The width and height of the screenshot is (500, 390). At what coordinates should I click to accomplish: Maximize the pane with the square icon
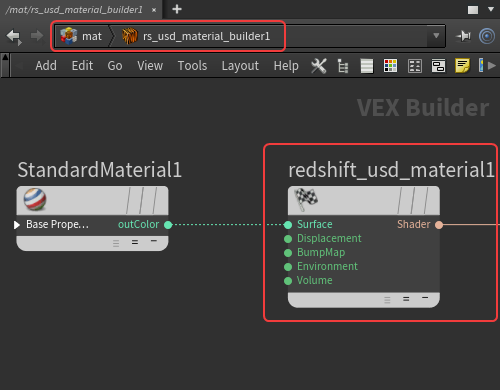click(473, 10)
